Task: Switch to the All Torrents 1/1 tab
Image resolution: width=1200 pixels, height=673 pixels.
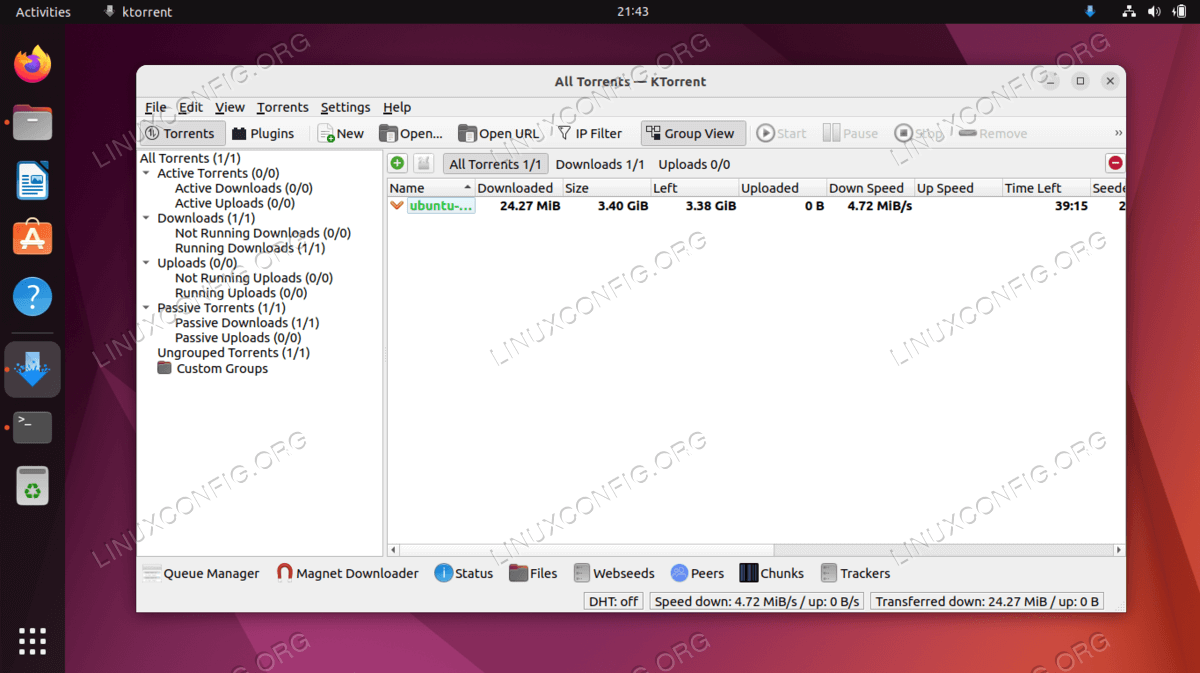Action: [495, 164]
